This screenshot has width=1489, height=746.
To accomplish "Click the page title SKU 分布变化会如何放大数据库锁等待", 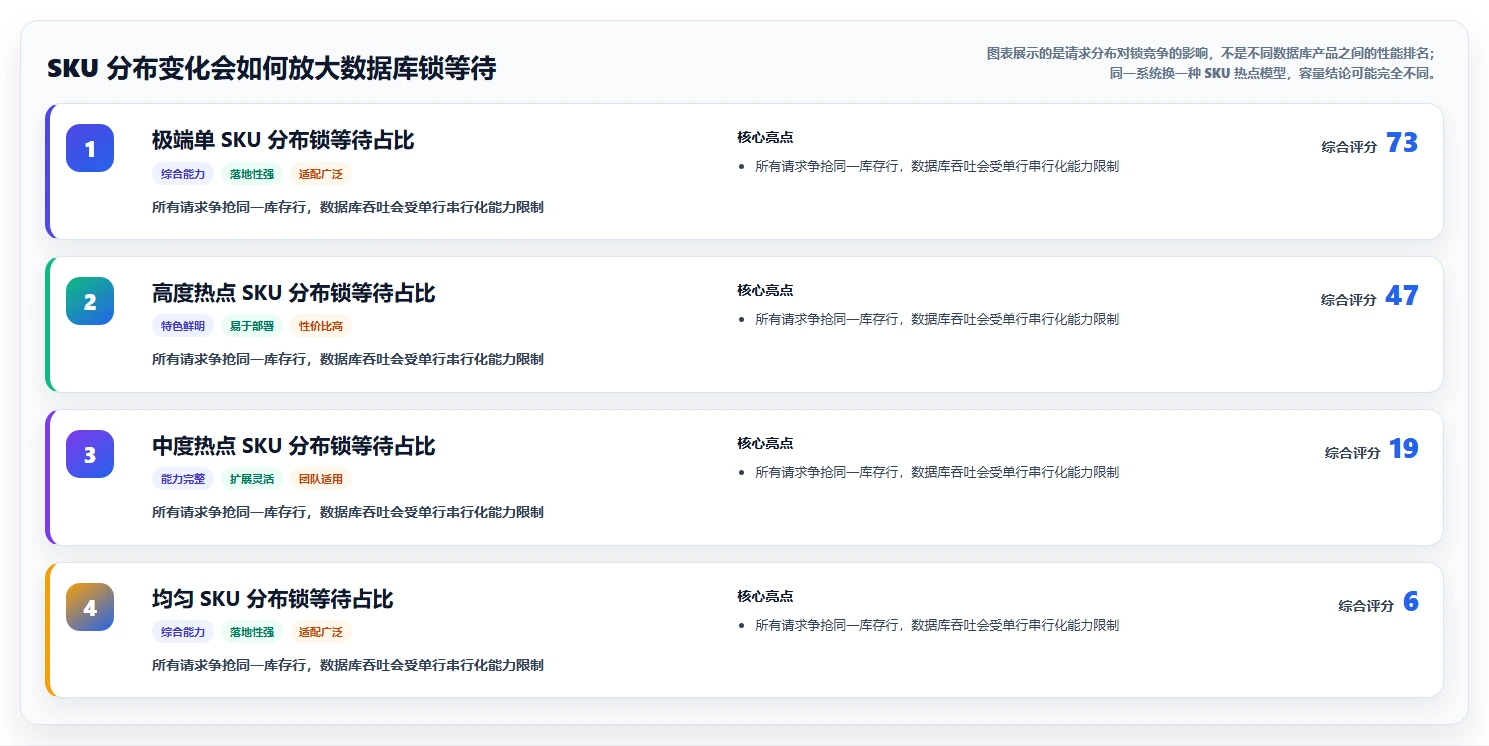I will pyautogui.click(x=272, y=69).
